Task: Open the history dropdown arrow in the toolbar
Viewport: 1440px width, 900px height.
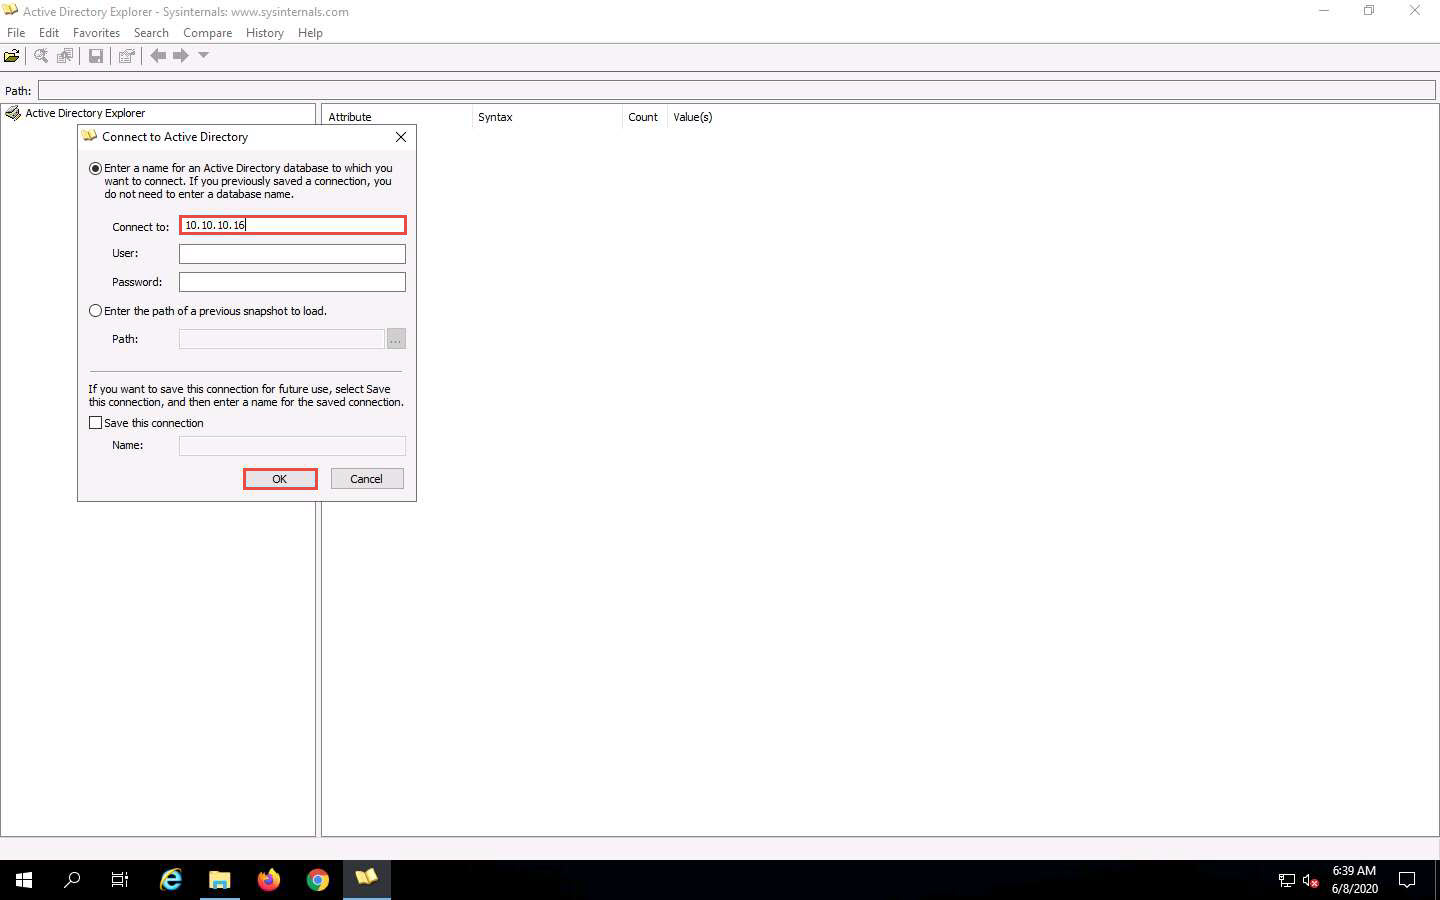Action: click(203, 56)
